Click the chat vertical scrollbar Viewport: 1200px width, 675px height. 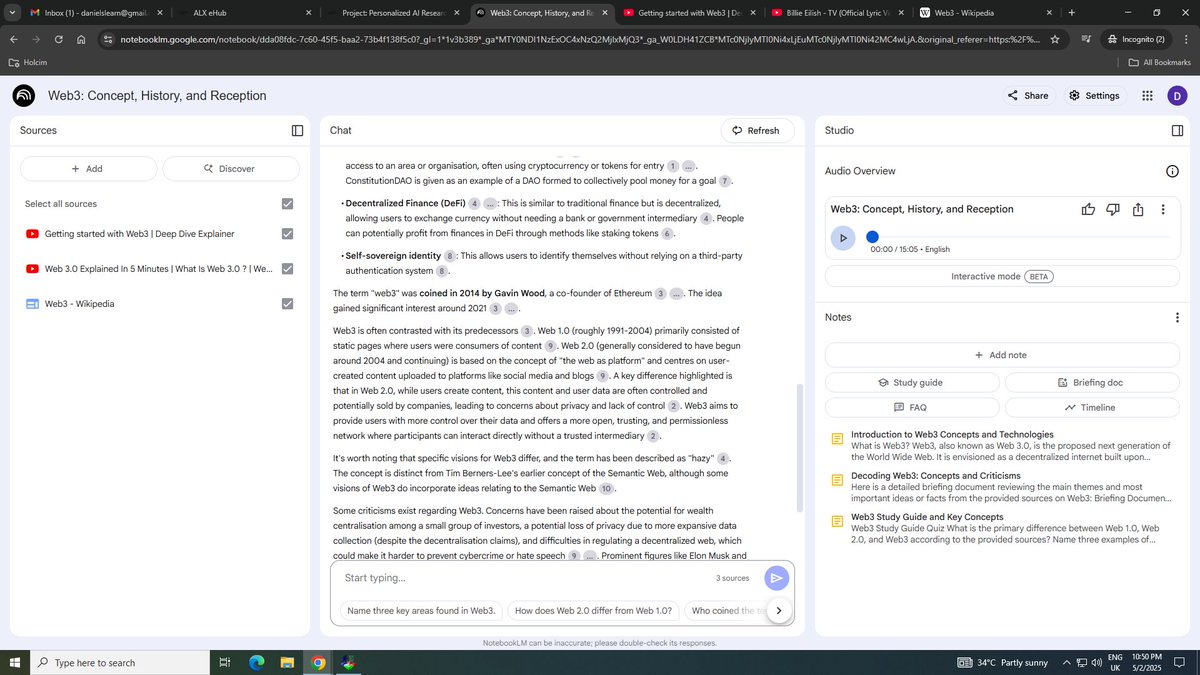pos(798,447)
